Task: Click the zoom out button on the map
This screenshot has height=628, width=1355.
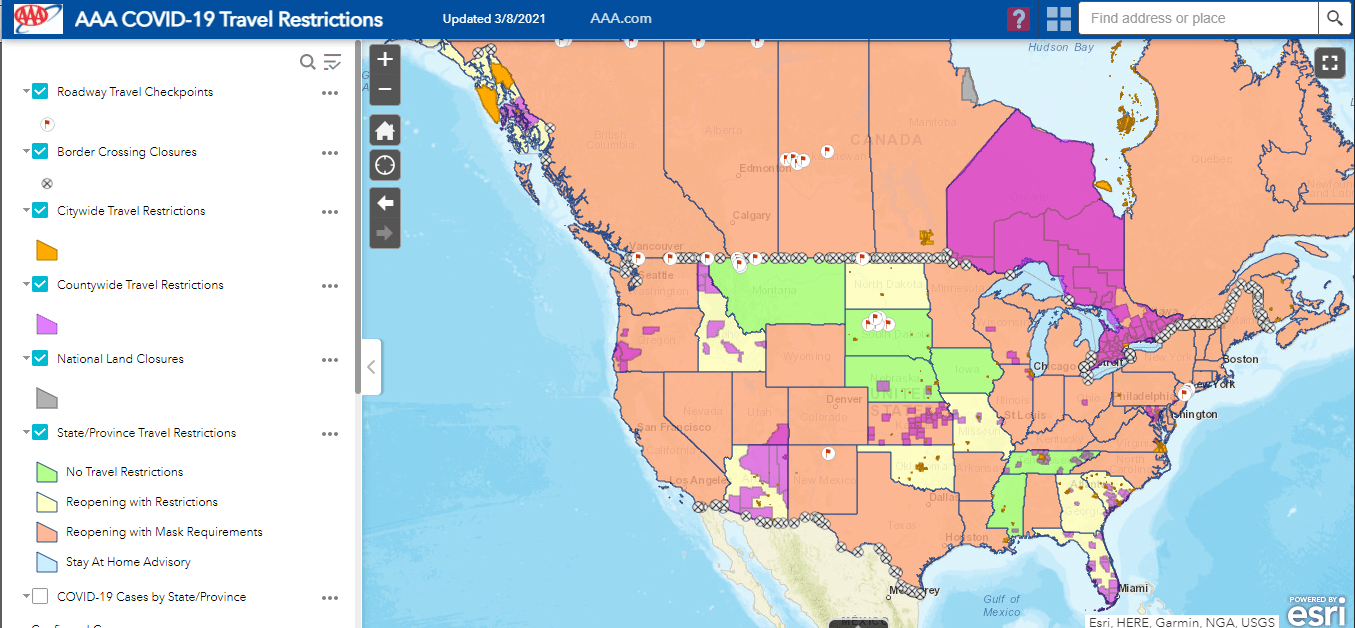Action: [384, 89]
